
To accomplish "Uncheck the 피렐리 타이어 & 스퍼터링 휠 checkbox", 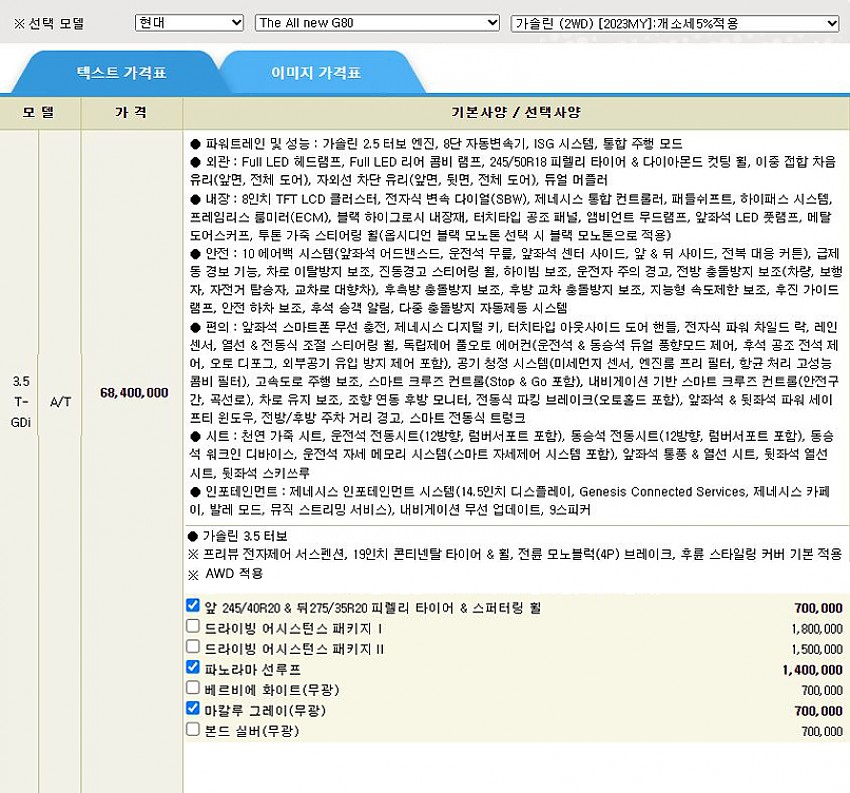I will [x=193, y=606].
